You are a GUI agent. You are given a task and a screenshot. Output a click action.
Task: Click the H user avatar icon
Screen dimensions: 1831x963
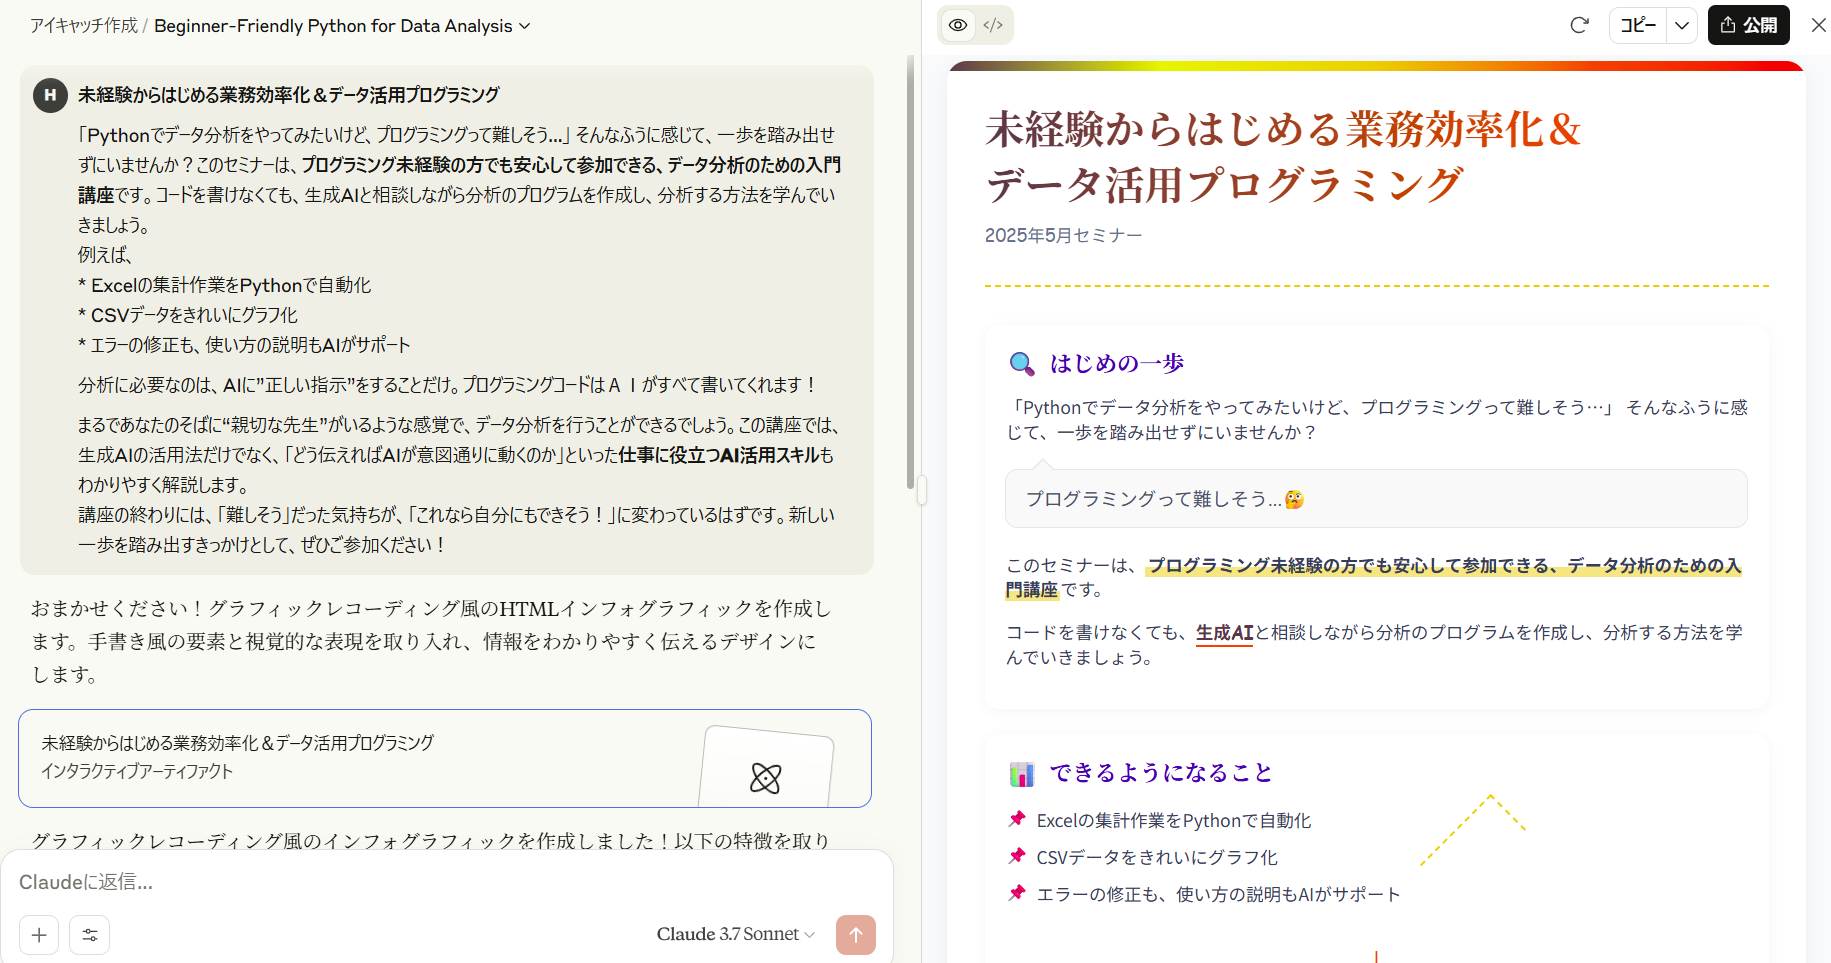click(50, 95)
